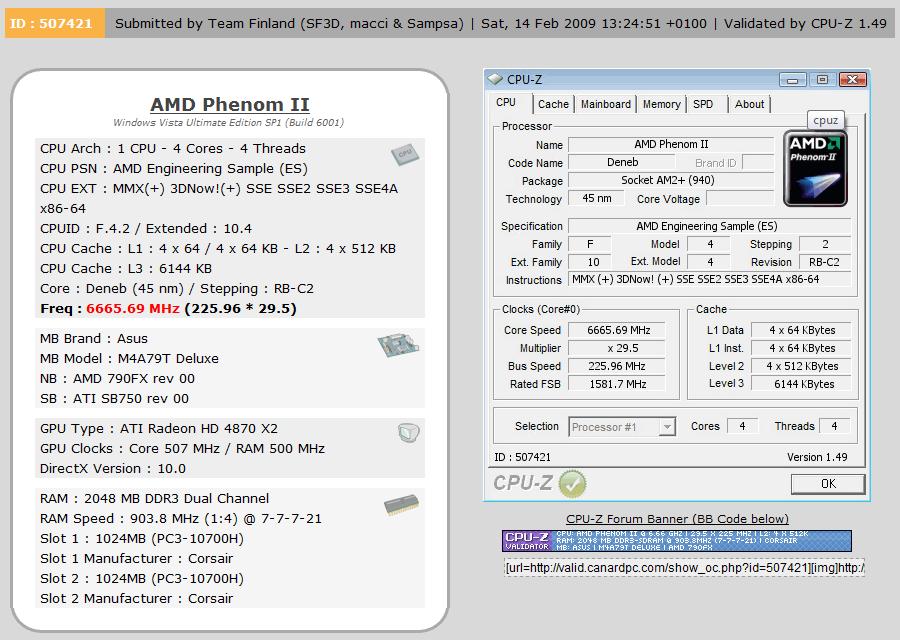The image size is (900, 640).
Task: Click the monitor icon beside GPU Type
Action: click(409, 432)
